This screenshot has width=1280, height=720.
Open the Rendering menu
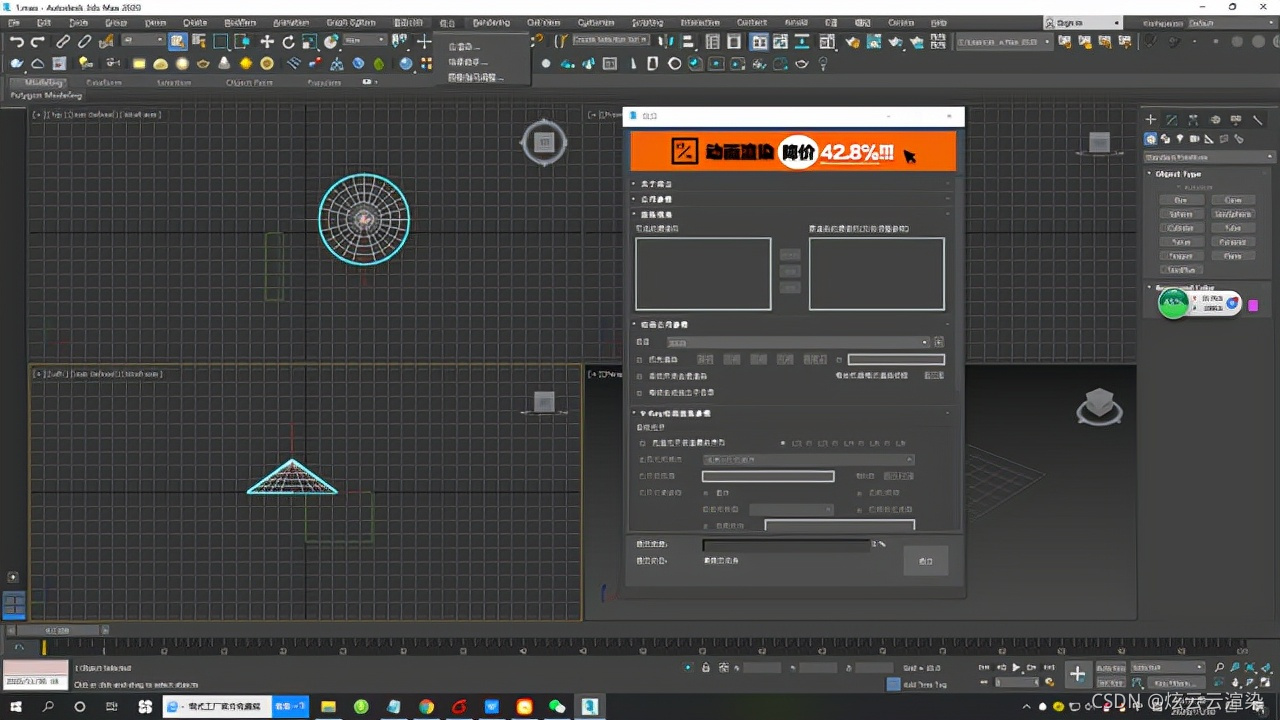click(491, 22)
